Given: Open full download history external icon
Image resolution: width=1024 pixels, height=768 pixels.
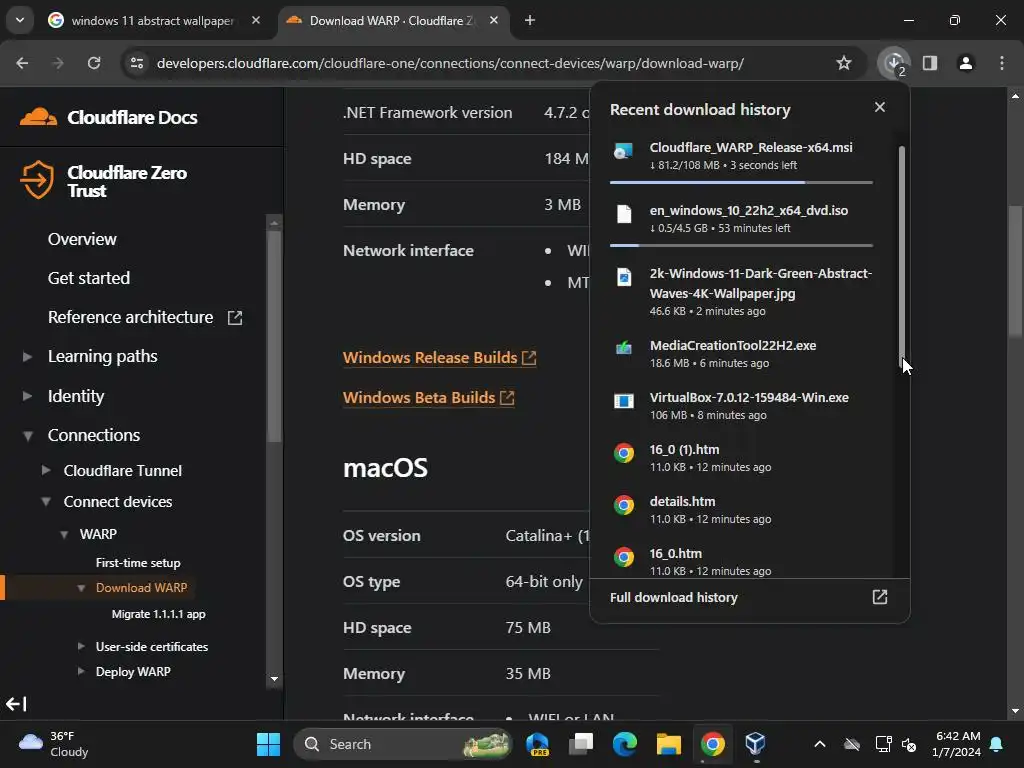Looking at the screenshot, I should (880, 597).
